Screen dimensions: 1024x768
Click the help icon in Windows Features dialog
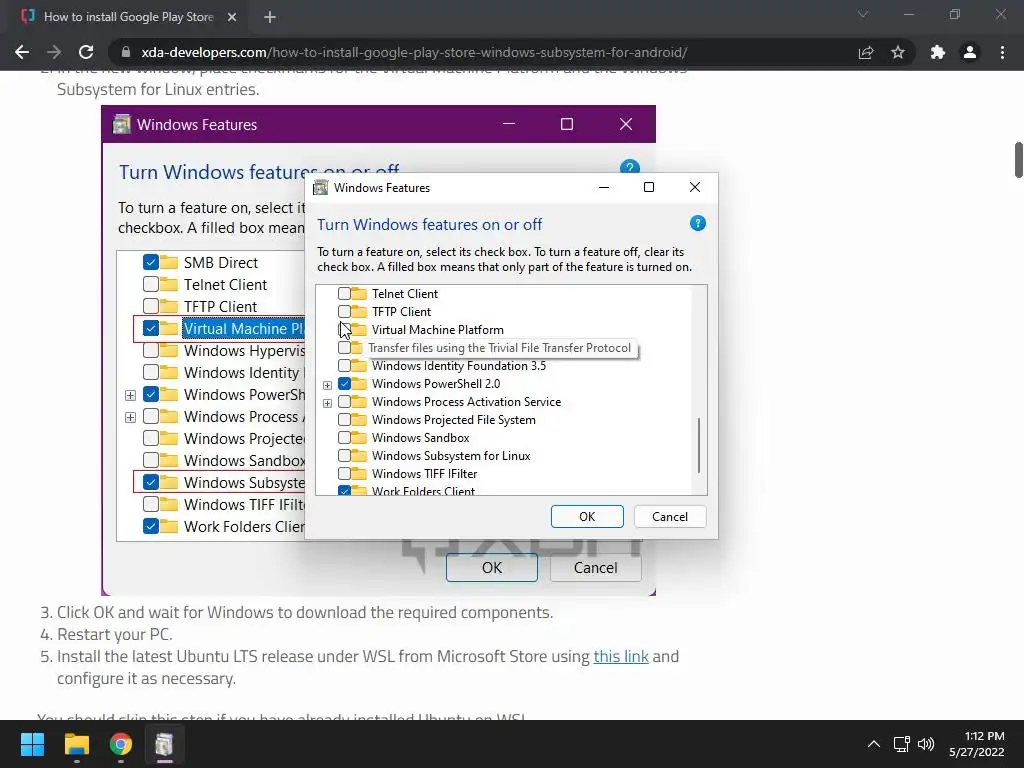click(x=697, y=223)
